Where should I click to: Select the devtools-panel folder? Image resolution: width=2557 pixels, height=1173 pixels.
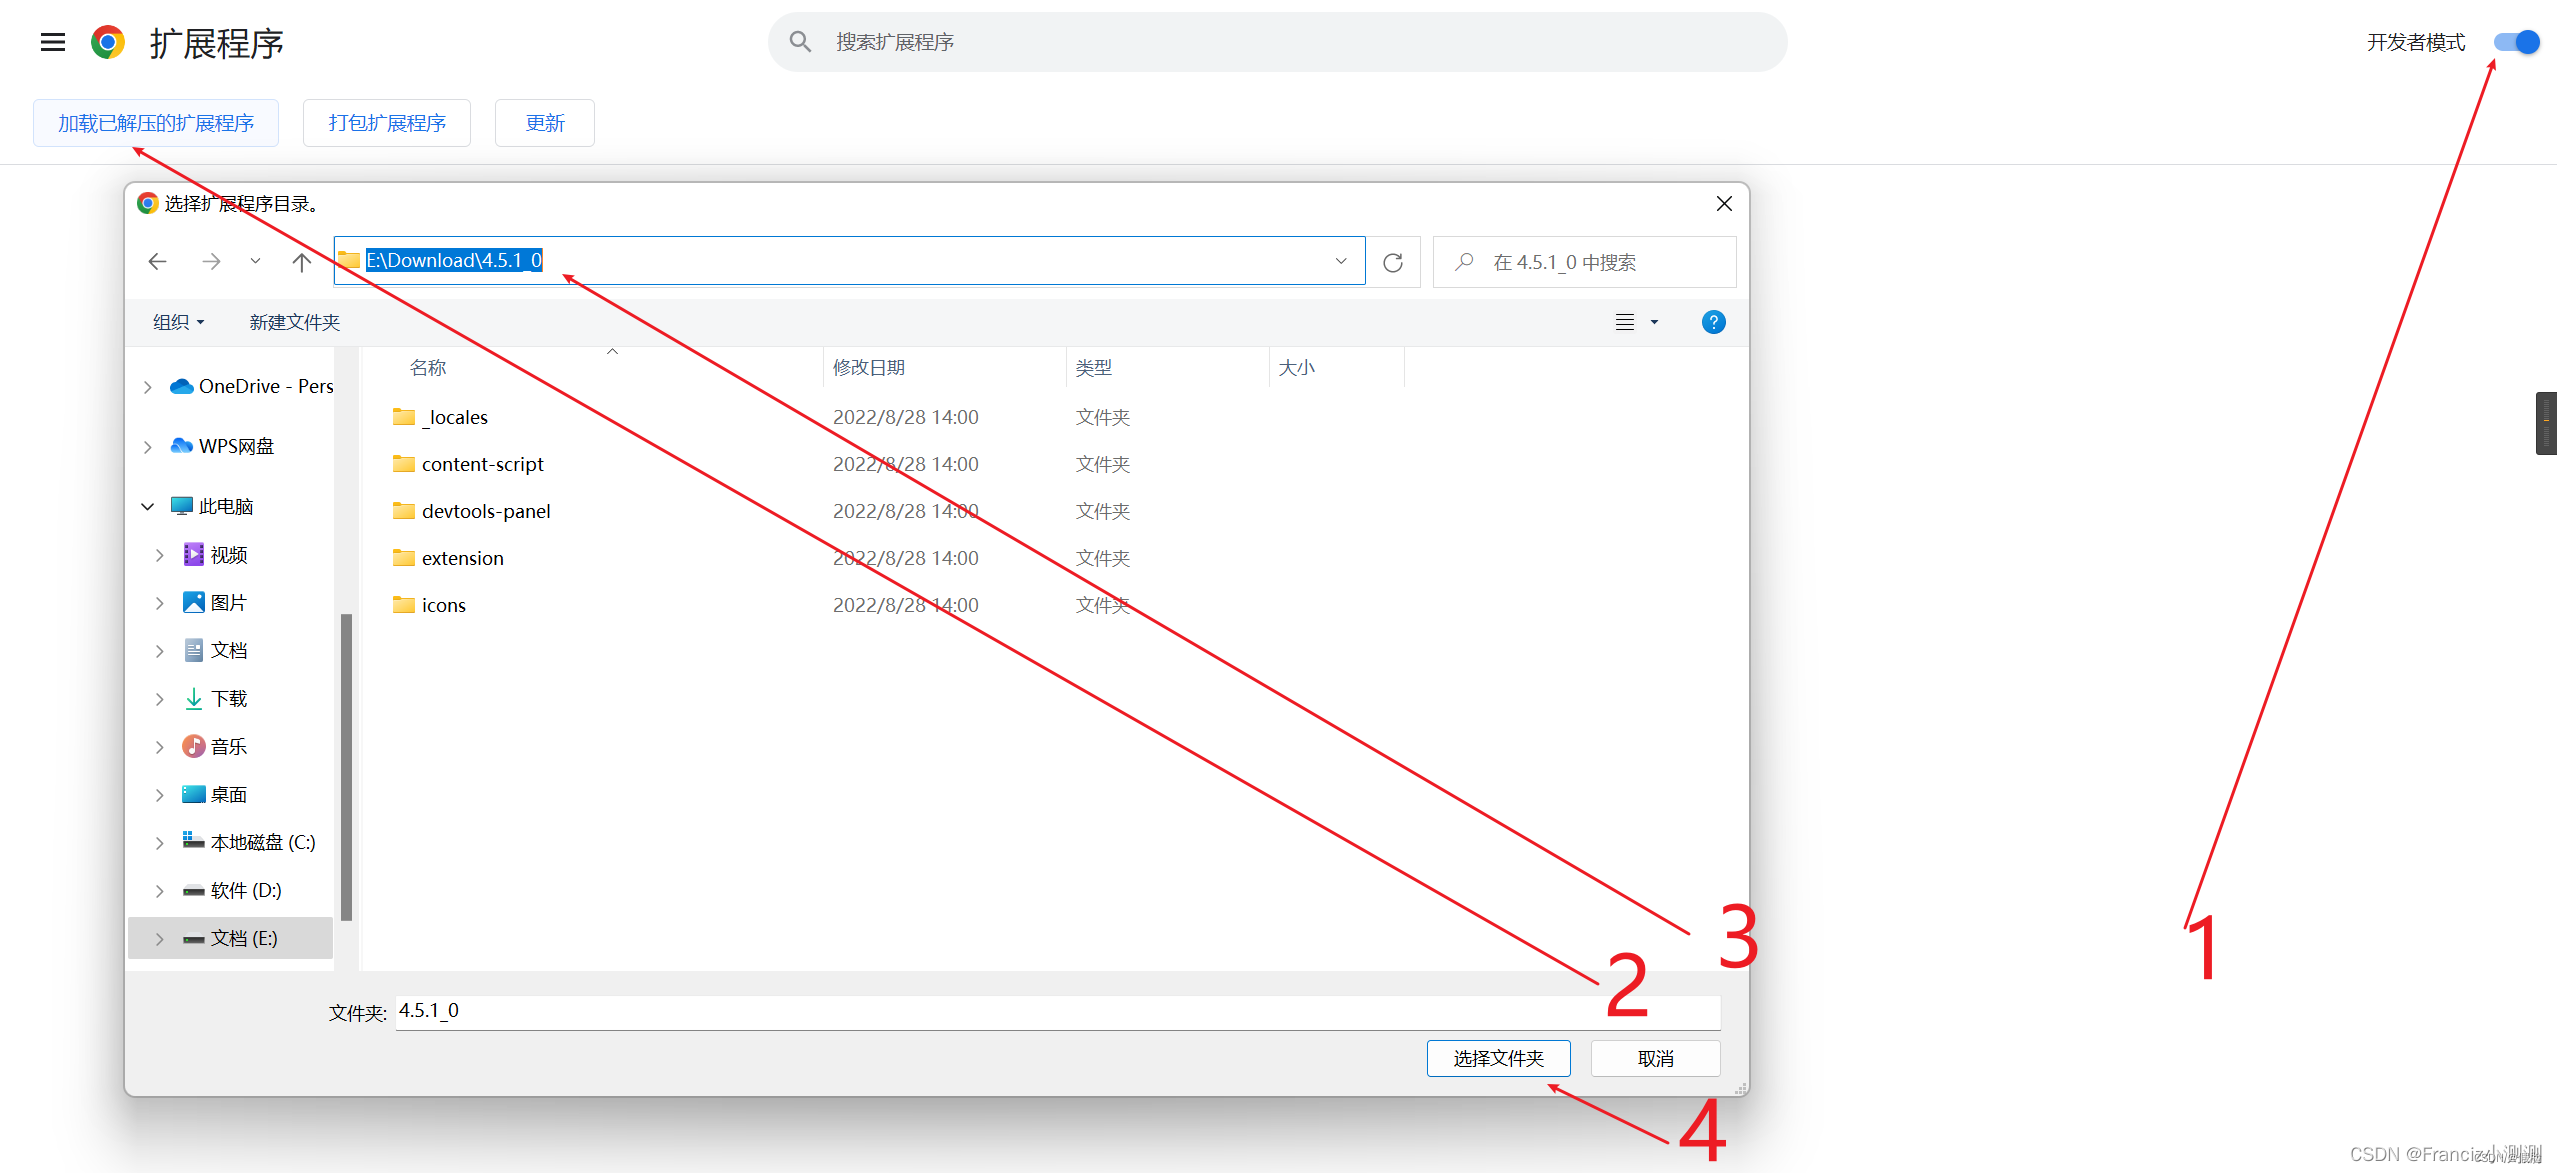485,511
